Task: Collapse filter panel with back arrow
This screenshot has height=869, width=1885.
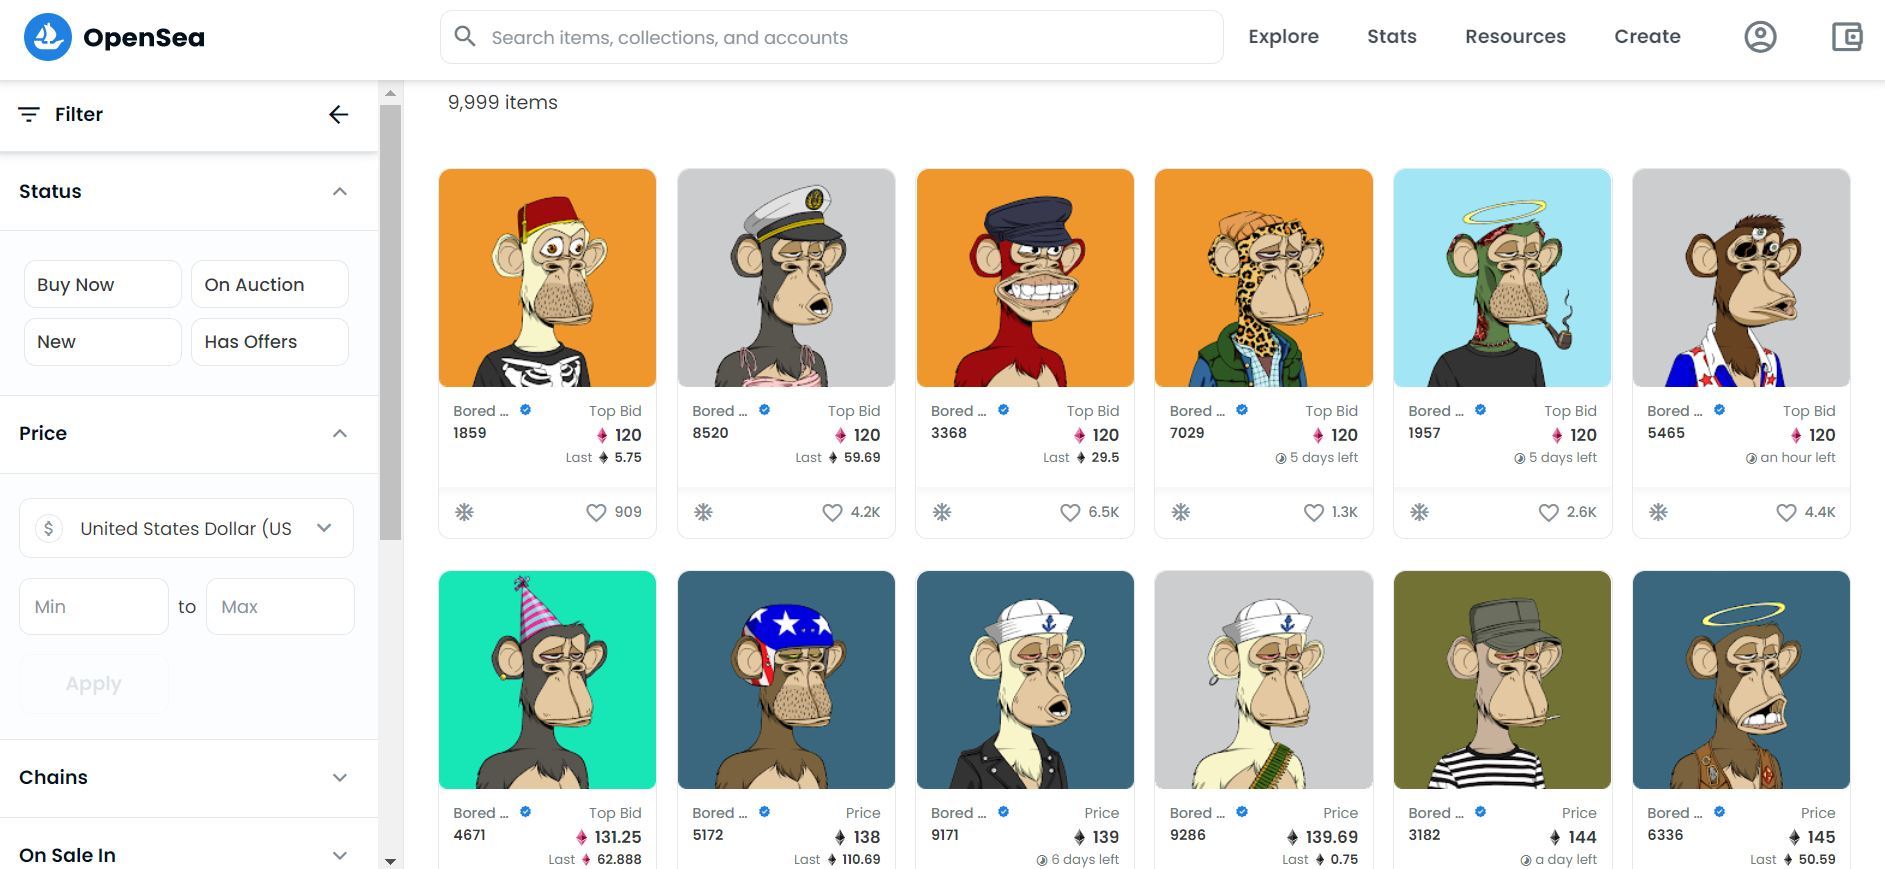Action: 339,114
